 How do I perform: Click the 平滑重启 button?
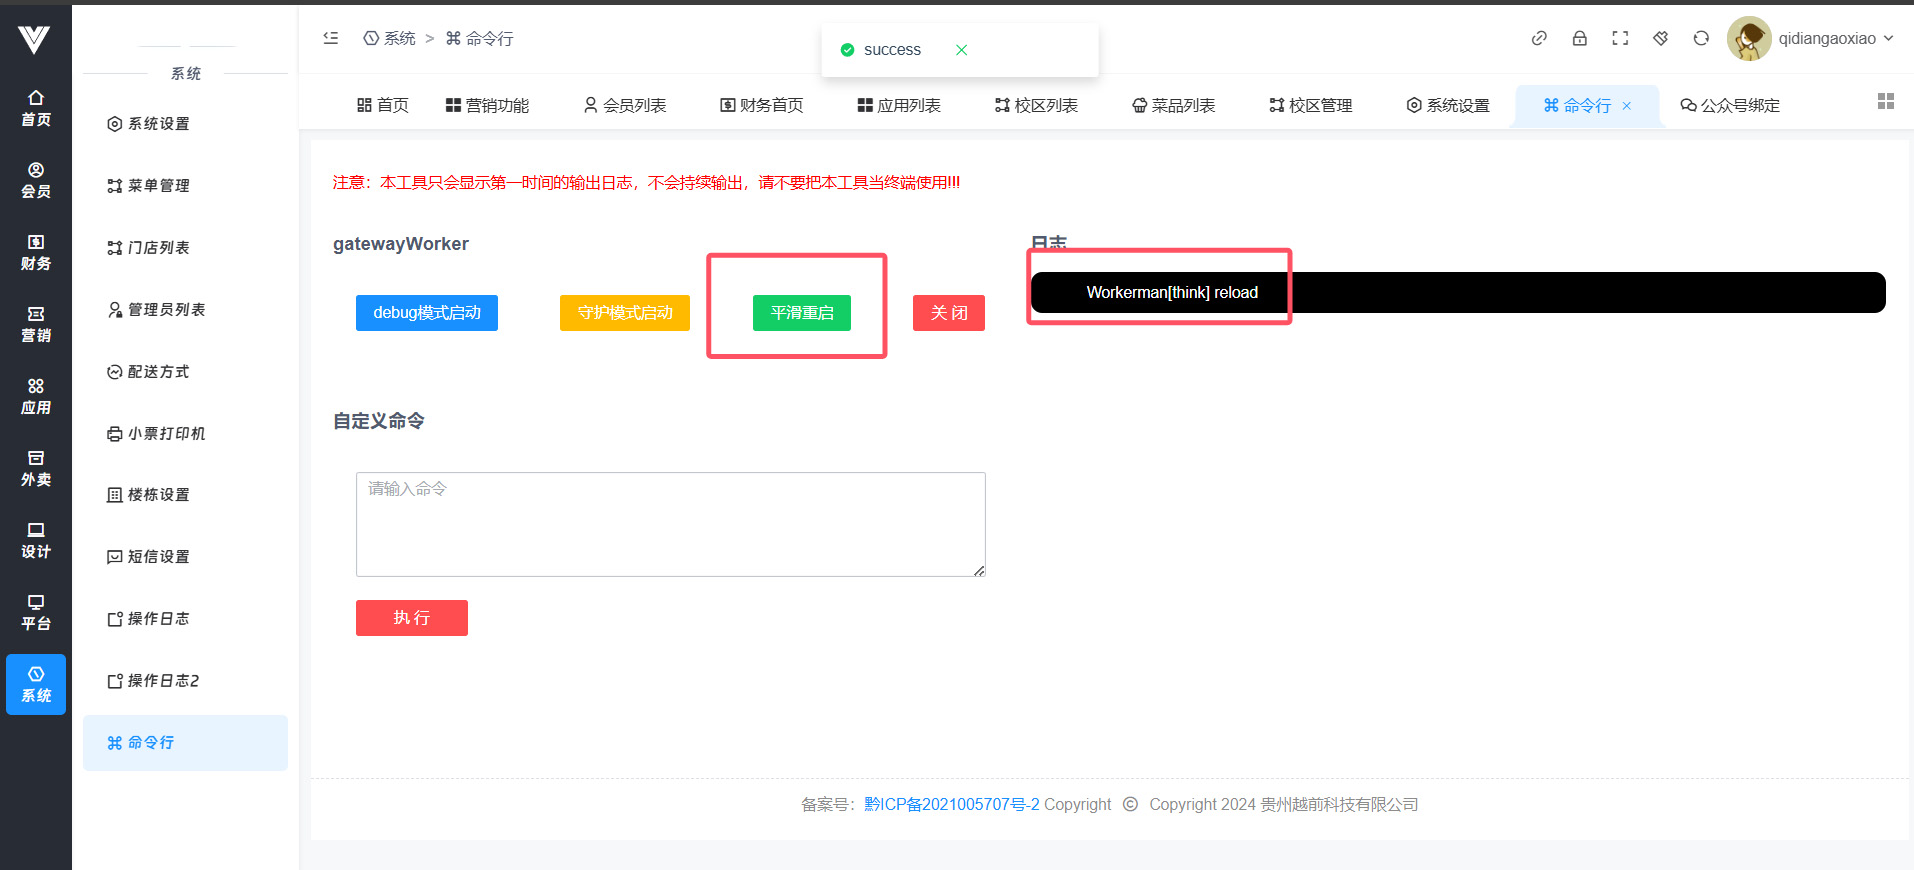(801, 313)
